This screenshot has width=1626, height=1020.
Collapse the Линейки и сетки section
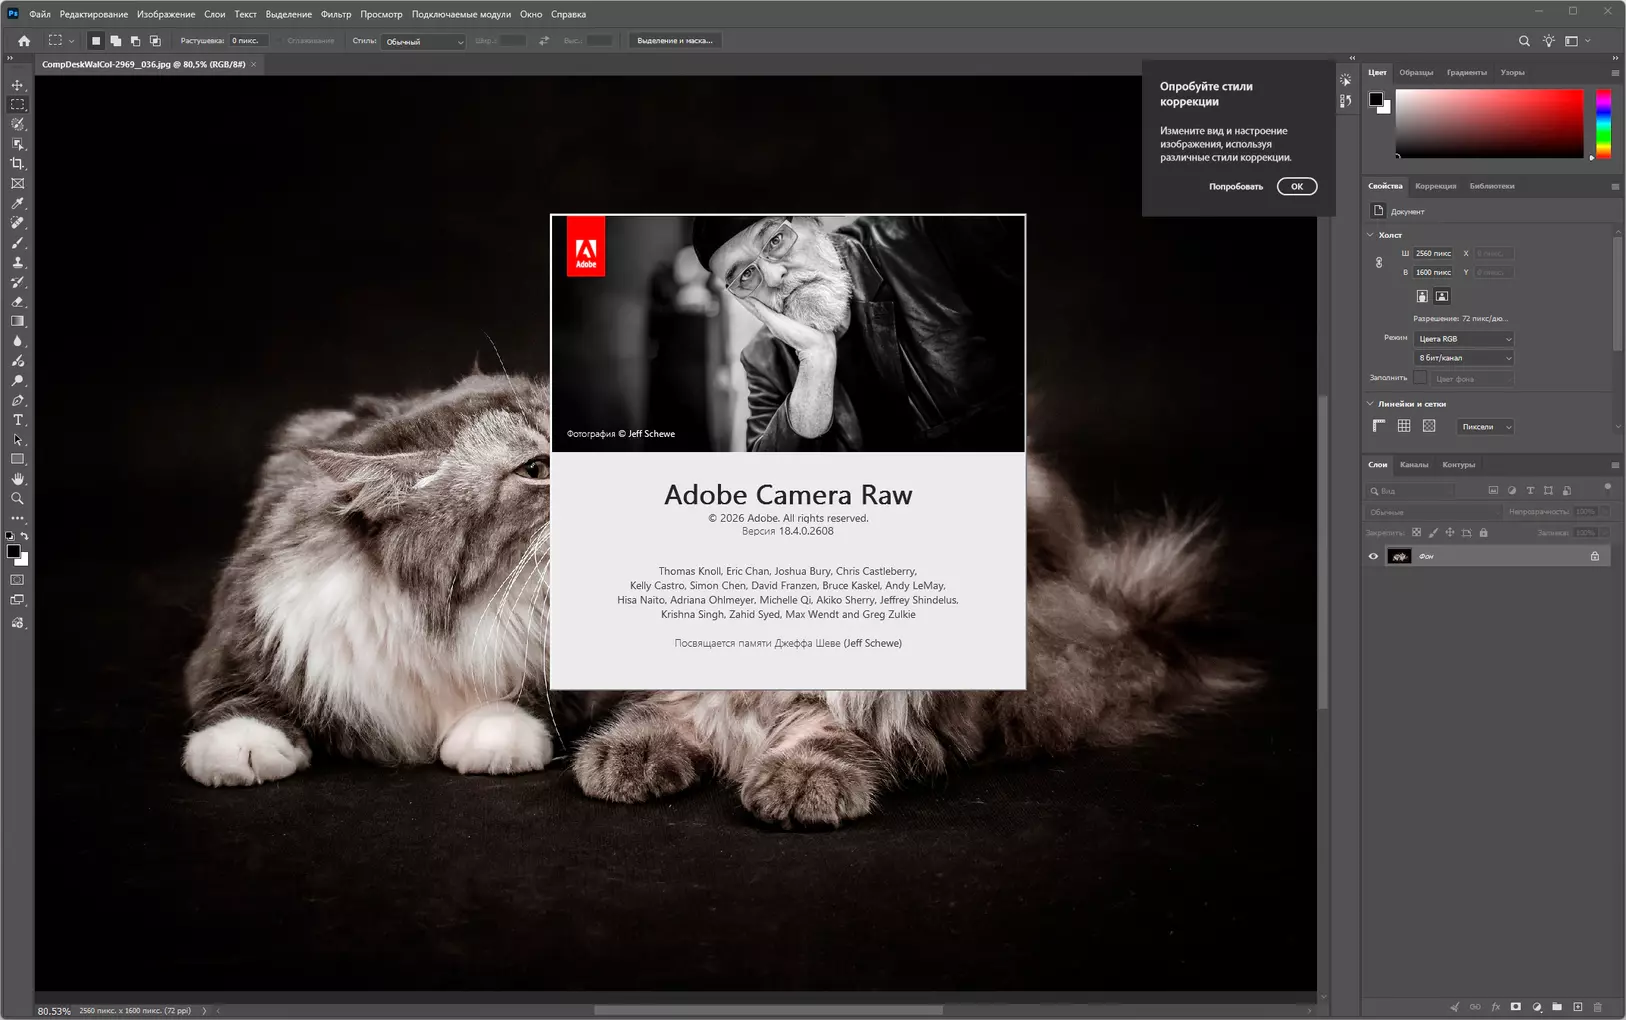(x=1370, y=404)
